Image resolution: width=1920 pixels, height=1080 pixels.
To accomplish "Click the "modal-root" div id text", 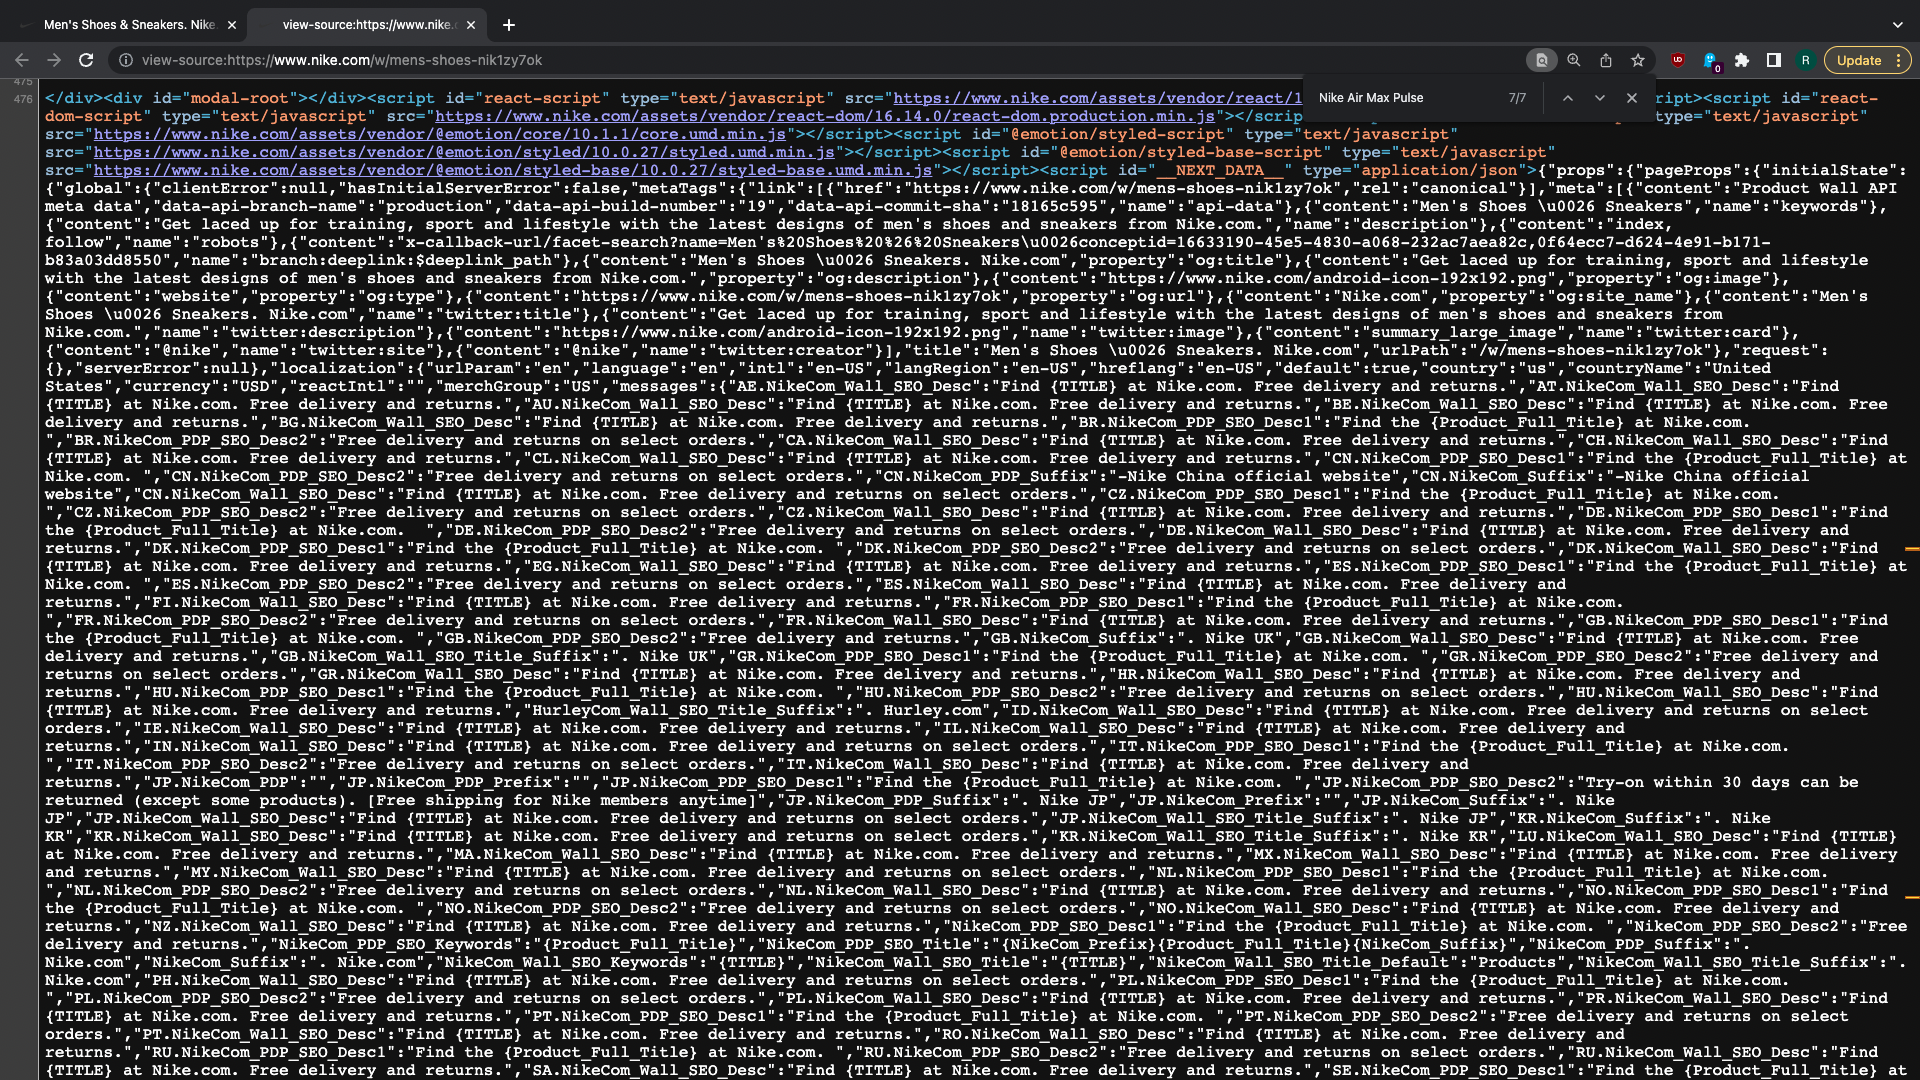I will (x=240, y=98).
